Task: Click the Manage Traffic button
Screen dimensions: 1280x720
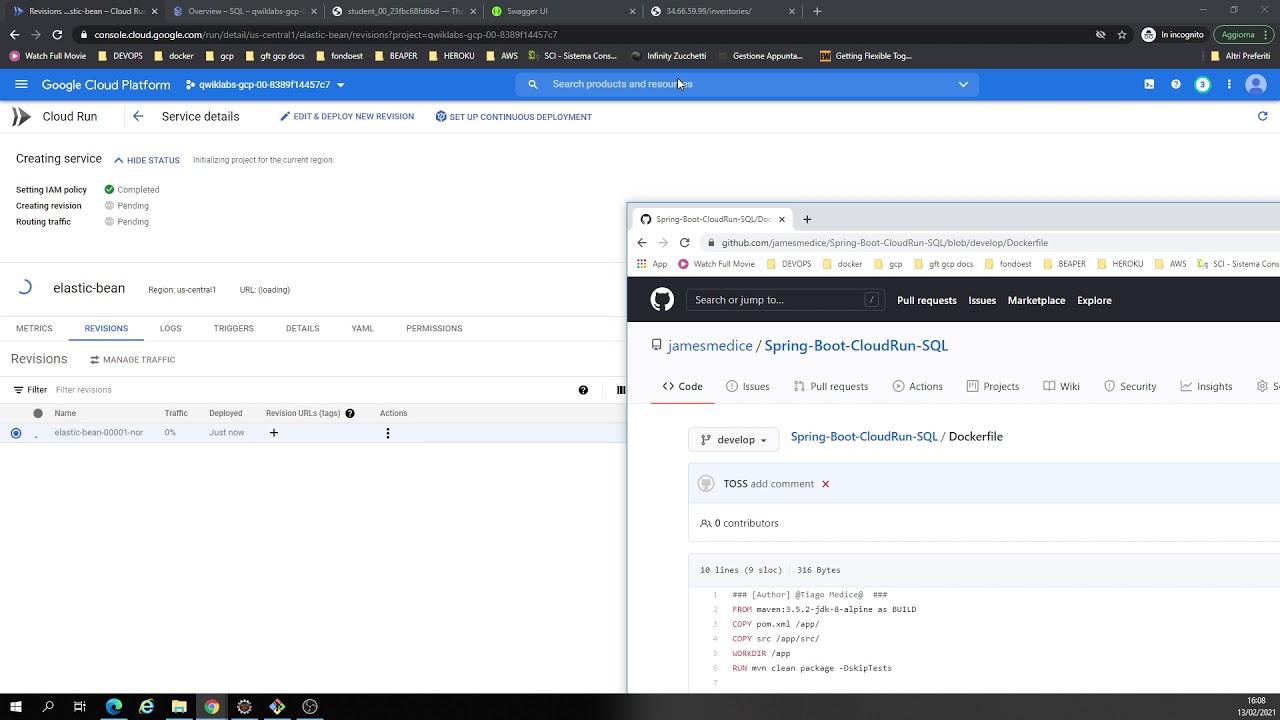Action: tap(132, 360)
